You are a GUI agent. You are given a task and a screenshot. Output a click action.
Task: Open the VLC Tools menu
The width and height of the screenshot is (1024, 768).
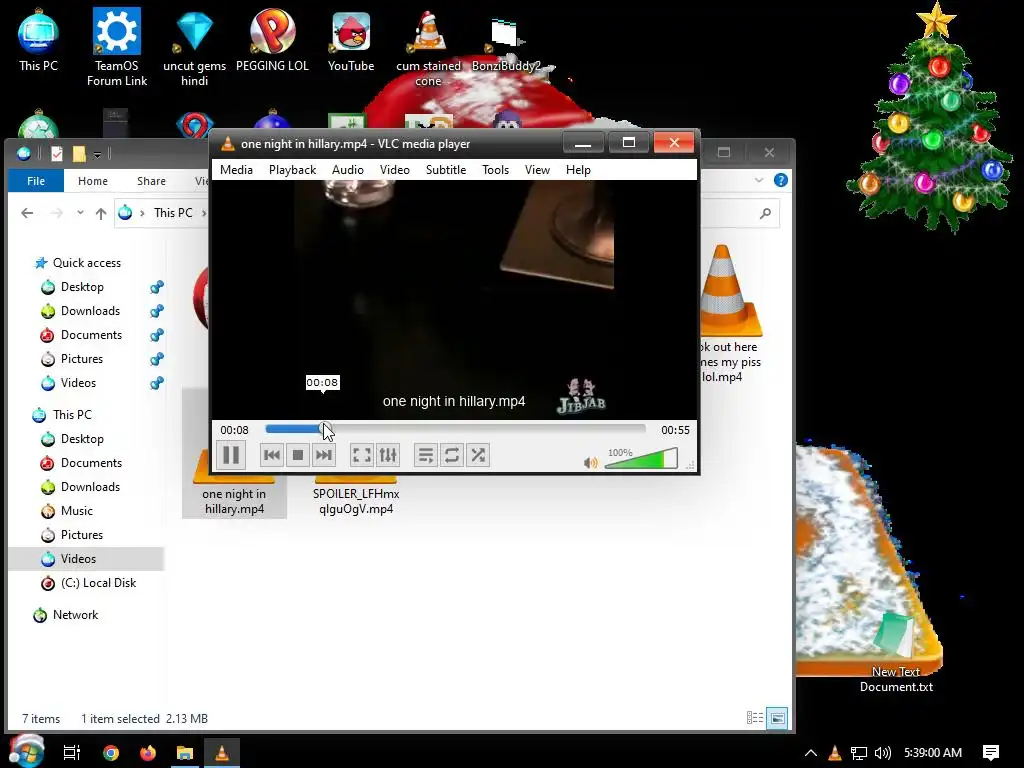496,170
